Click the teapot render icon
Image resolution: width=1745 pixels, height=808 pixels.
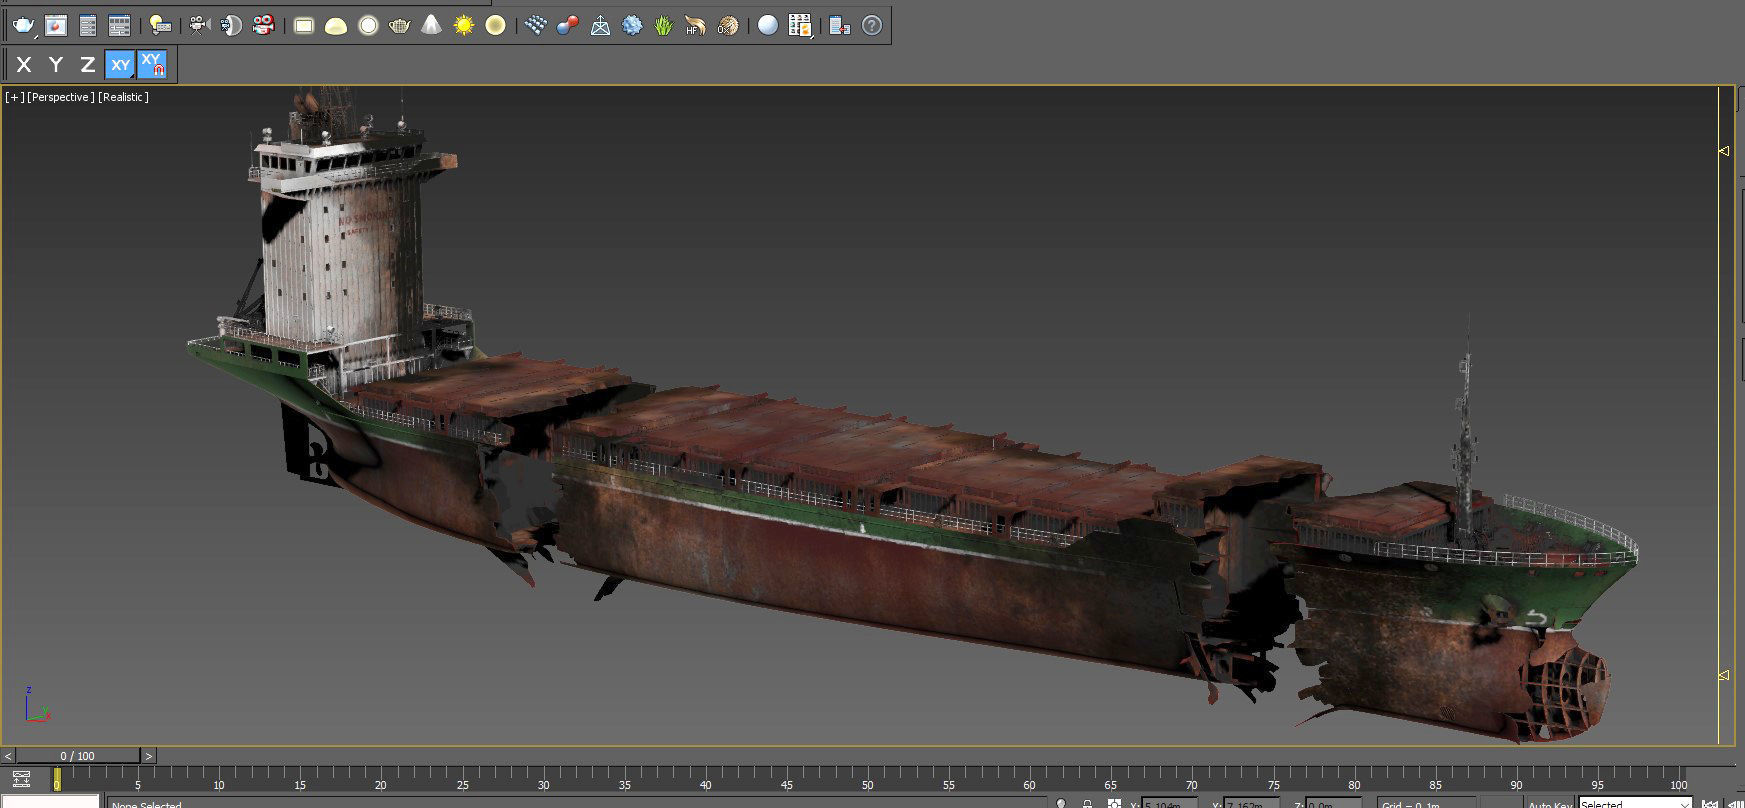click(x=24, y=26)
